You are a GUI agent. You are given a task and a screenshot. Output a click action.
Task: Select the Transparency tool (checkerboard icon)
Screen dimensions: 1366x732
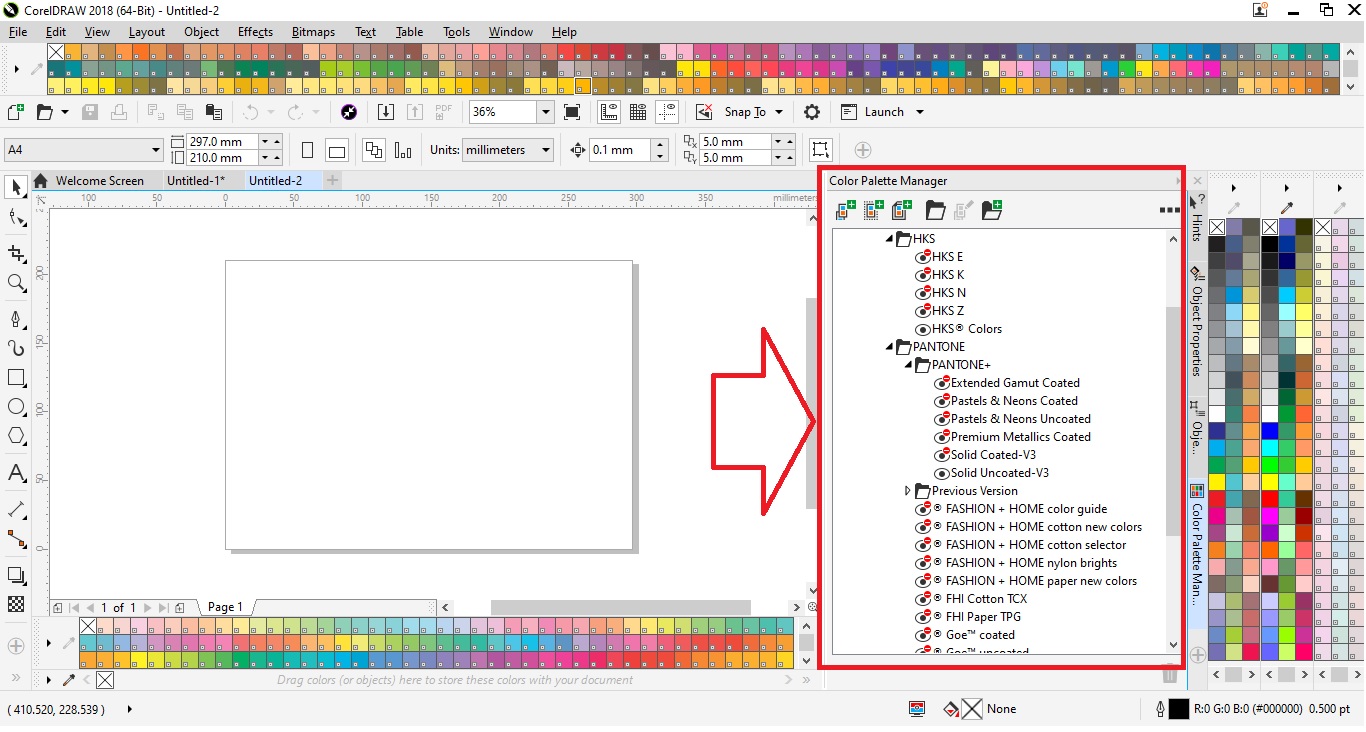click(16, 604)
